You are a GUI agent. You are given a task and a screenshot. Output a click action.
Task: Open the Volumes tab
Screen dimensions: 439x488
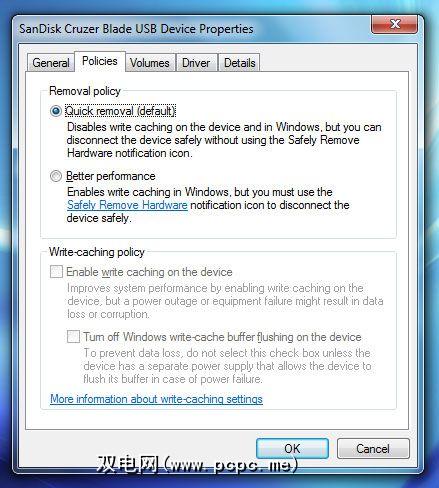(x=150, y=63)
